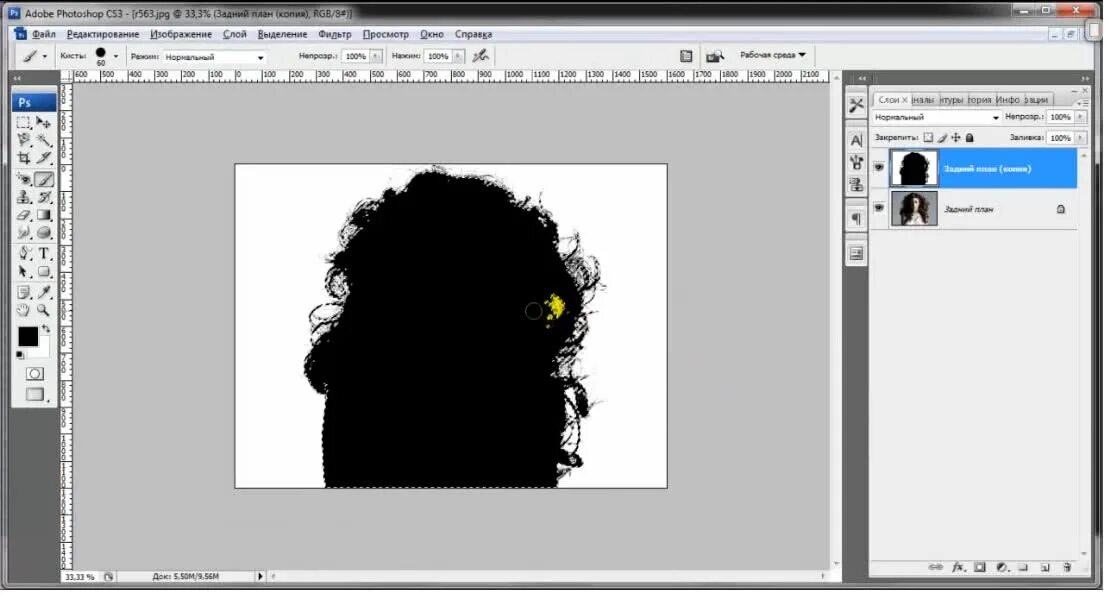The height and width of the screenshot is (595, 1108).
Task: Open the 'Просмотр' menu
Action: point(386,34)
